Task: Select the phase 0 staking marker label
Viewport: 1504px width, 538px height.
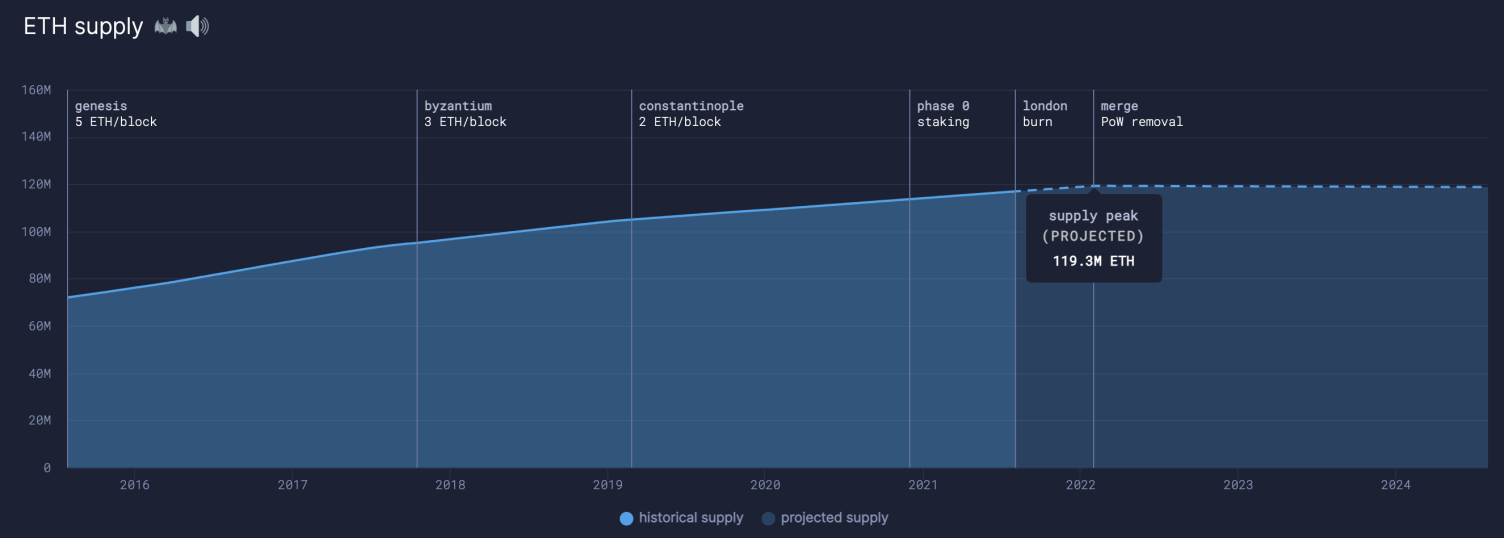Action: (x=943, y=114)
